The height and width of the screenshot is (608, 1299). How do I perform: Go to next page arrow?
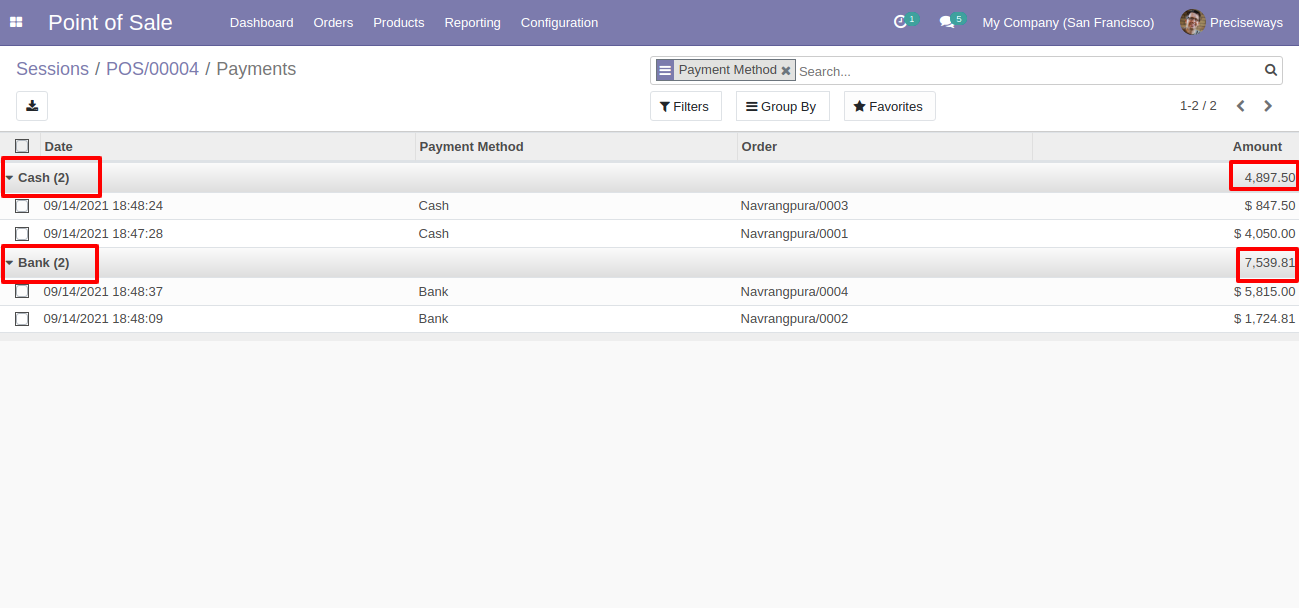1268,106
